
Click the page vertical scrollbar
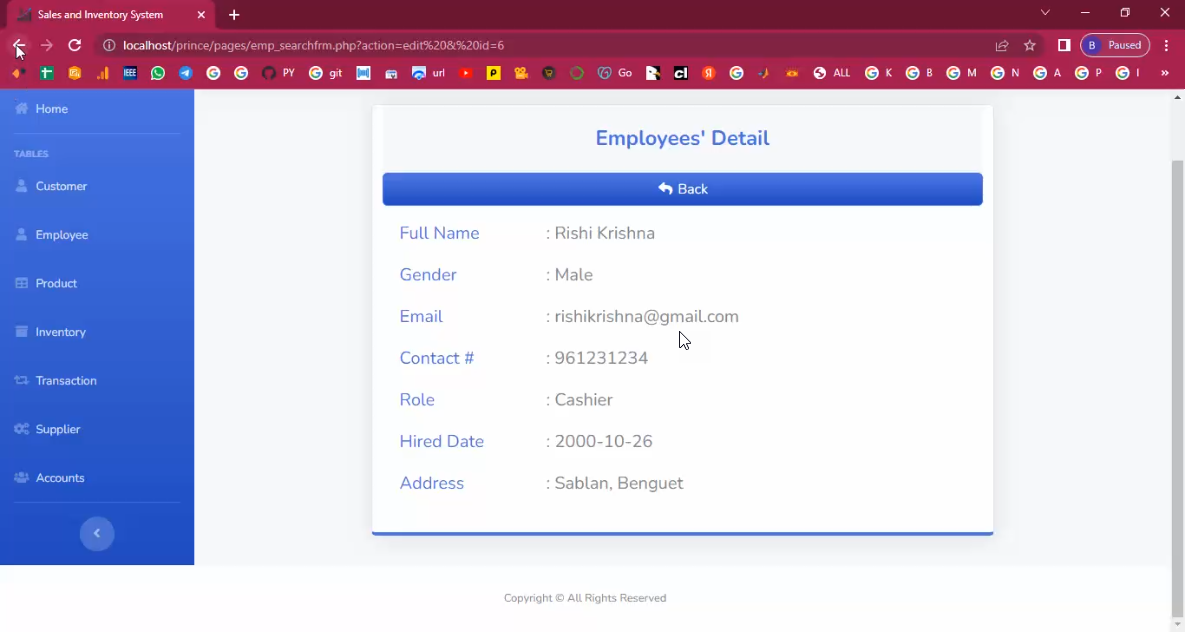tap(1177, 380)
